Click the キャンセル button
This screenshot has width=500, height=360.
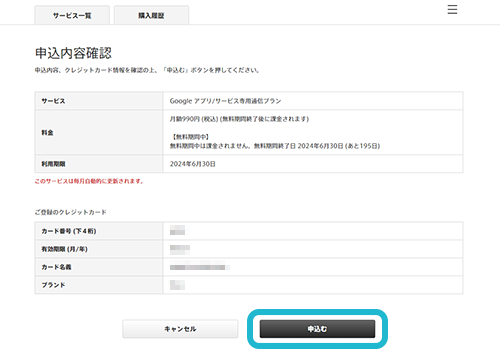180,329
